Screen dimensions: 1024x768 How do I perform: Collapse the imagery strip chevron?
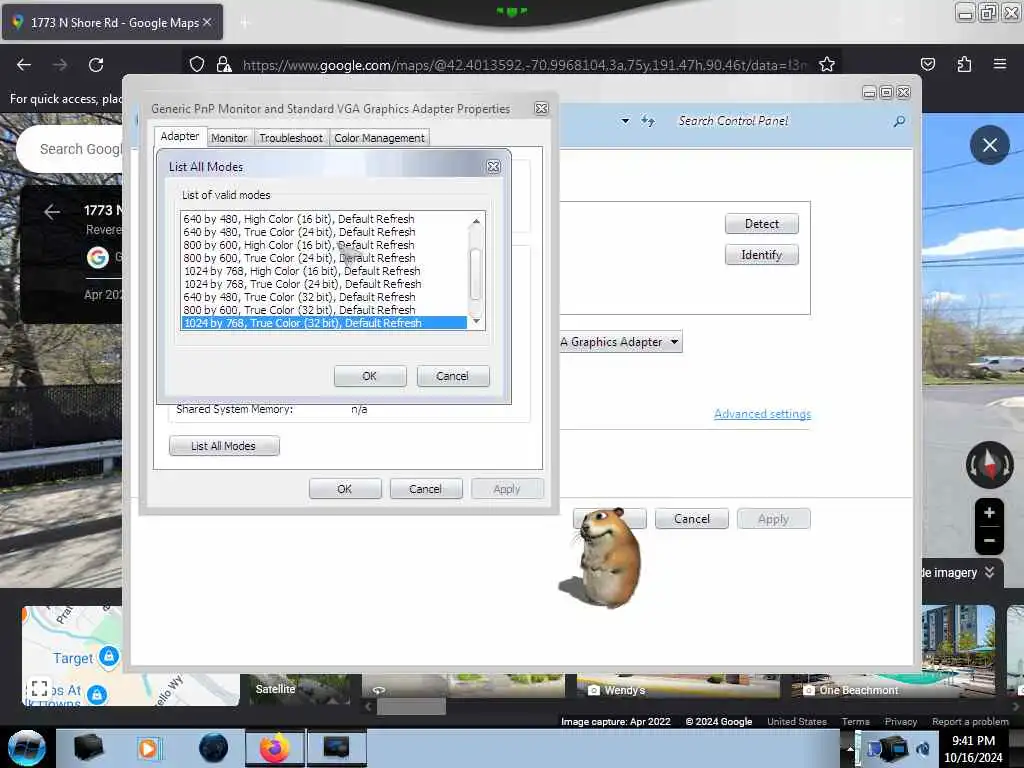point(989,573)
